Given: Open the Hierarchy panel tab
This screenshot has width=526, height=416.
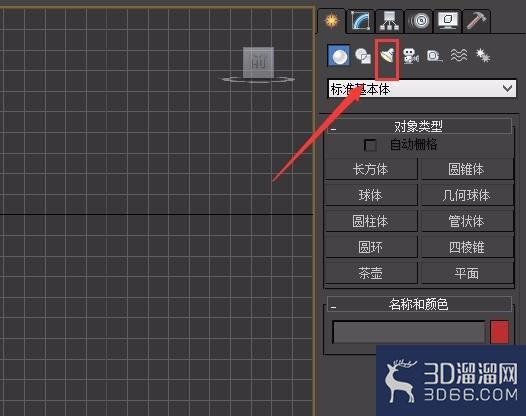Looking at the screenshot, I should coord(389,21).
